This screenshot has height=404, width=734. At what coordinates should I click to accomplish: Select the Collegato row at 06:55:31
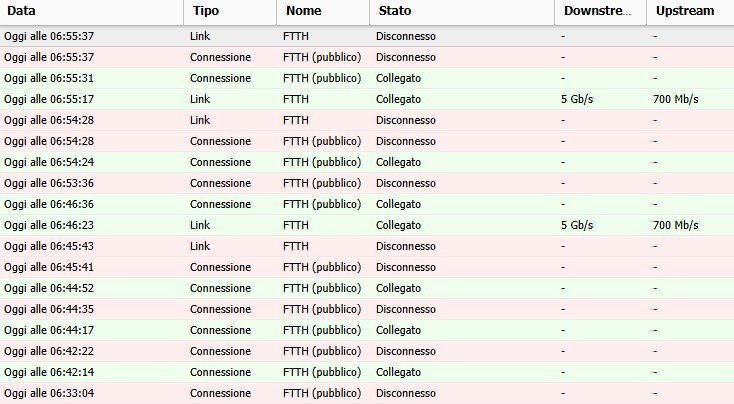pos(367,78)
